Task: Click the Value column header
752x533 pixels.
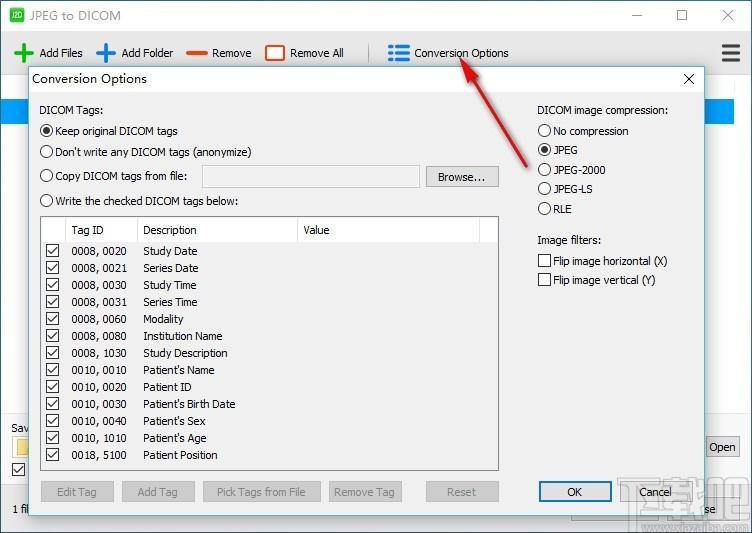Action: click(x=388, y=230)
